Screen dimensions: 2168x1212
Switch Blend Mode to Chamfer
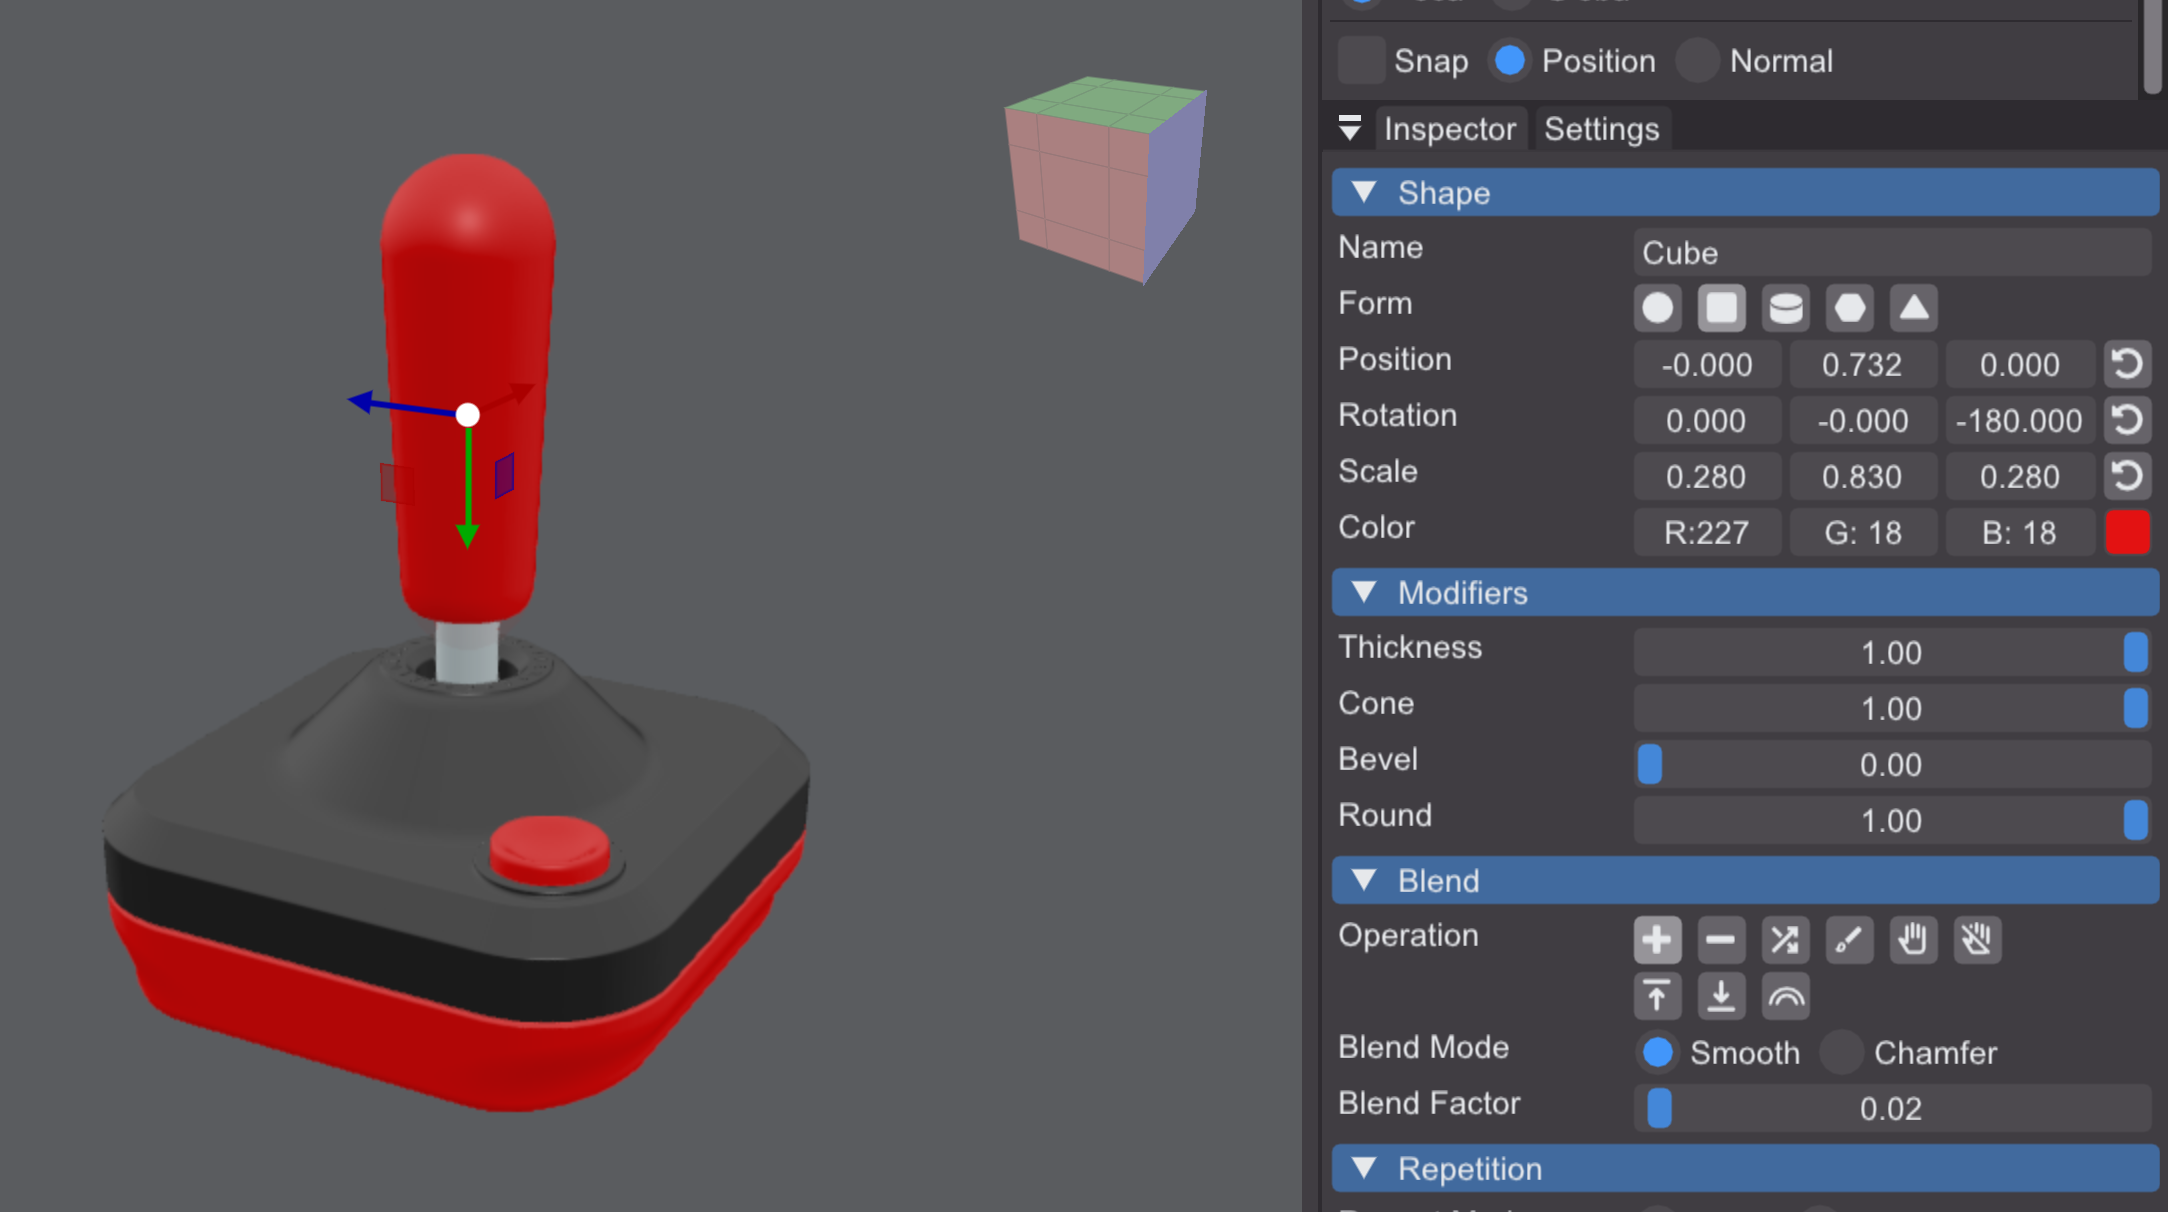click(1841, 1052)
